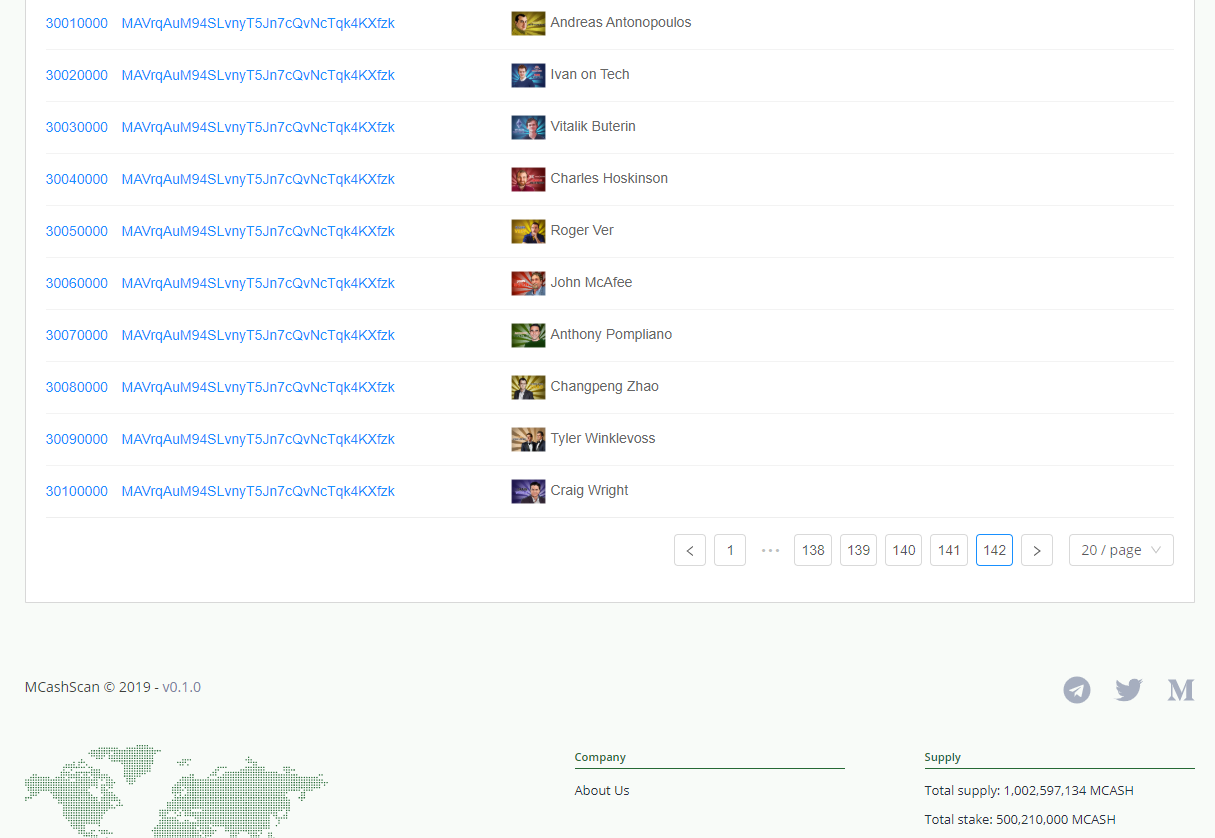The image size is (1215, 838).
Task: Click Changpeng Zhao avatar thumbnail
Action: (x=528, y=387)
